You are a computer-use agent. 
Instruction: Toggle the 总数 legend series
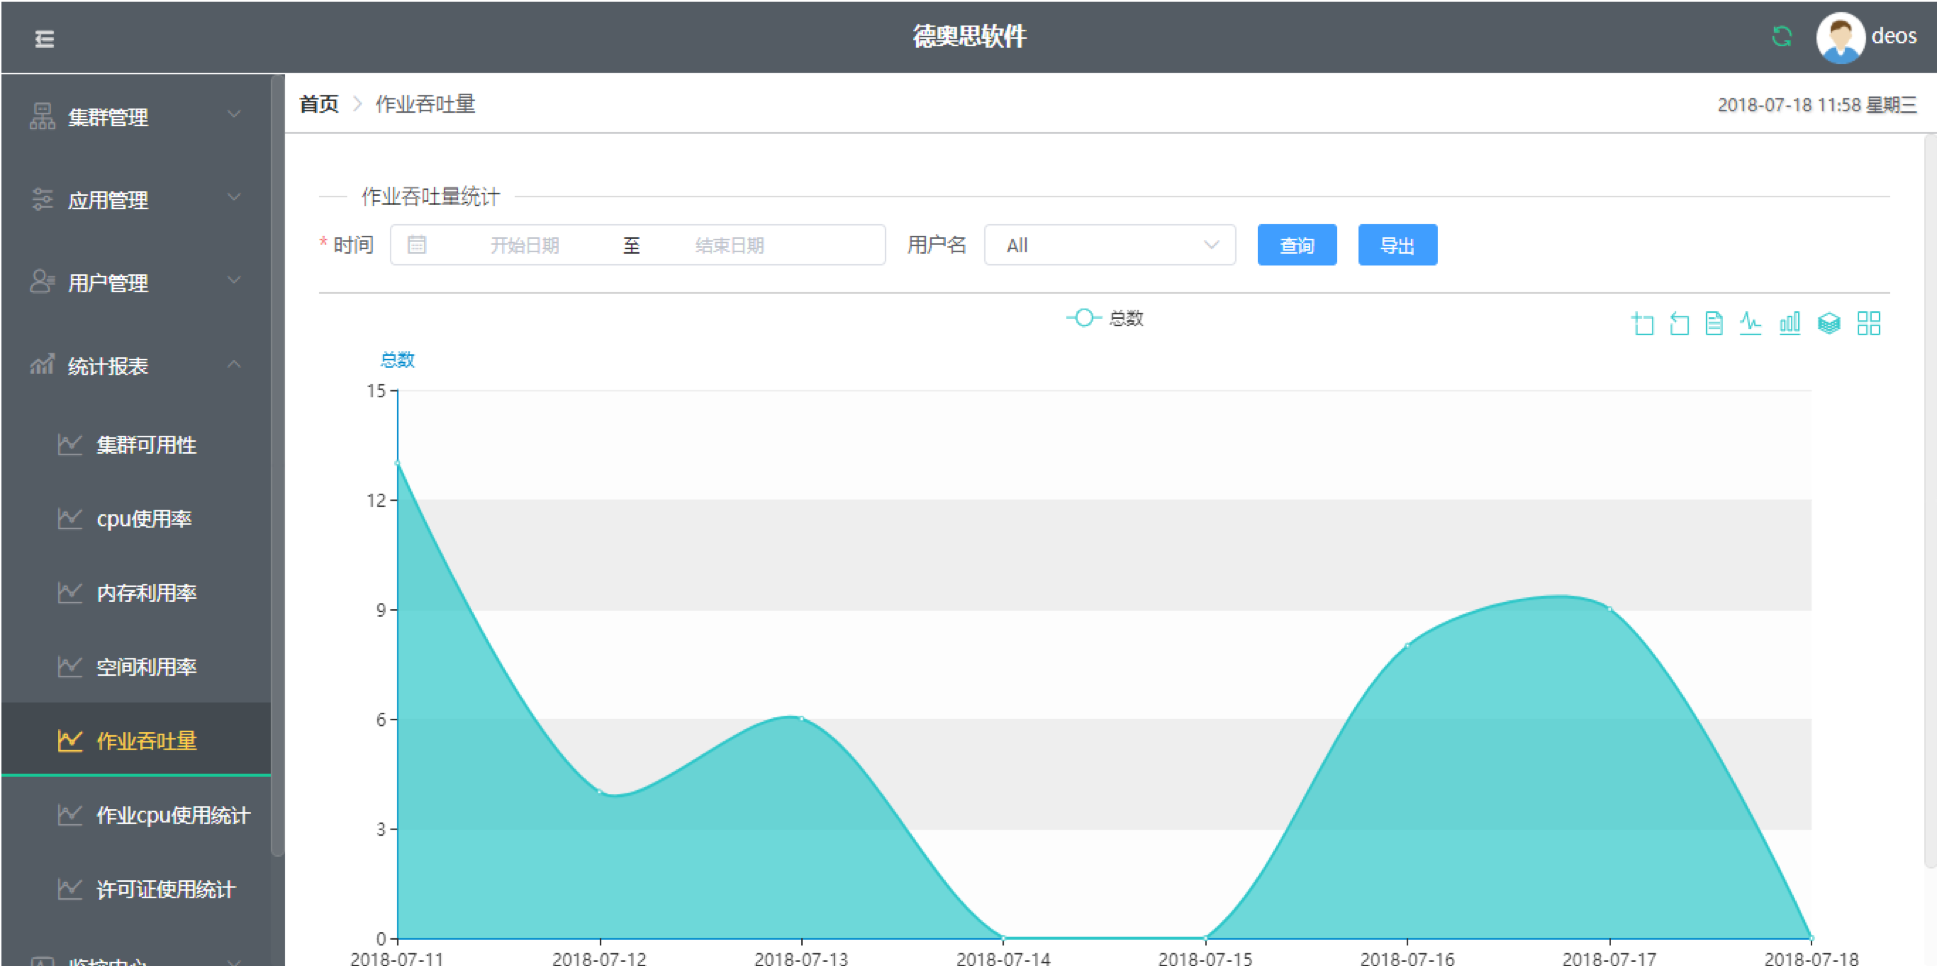pos(1105,318)
